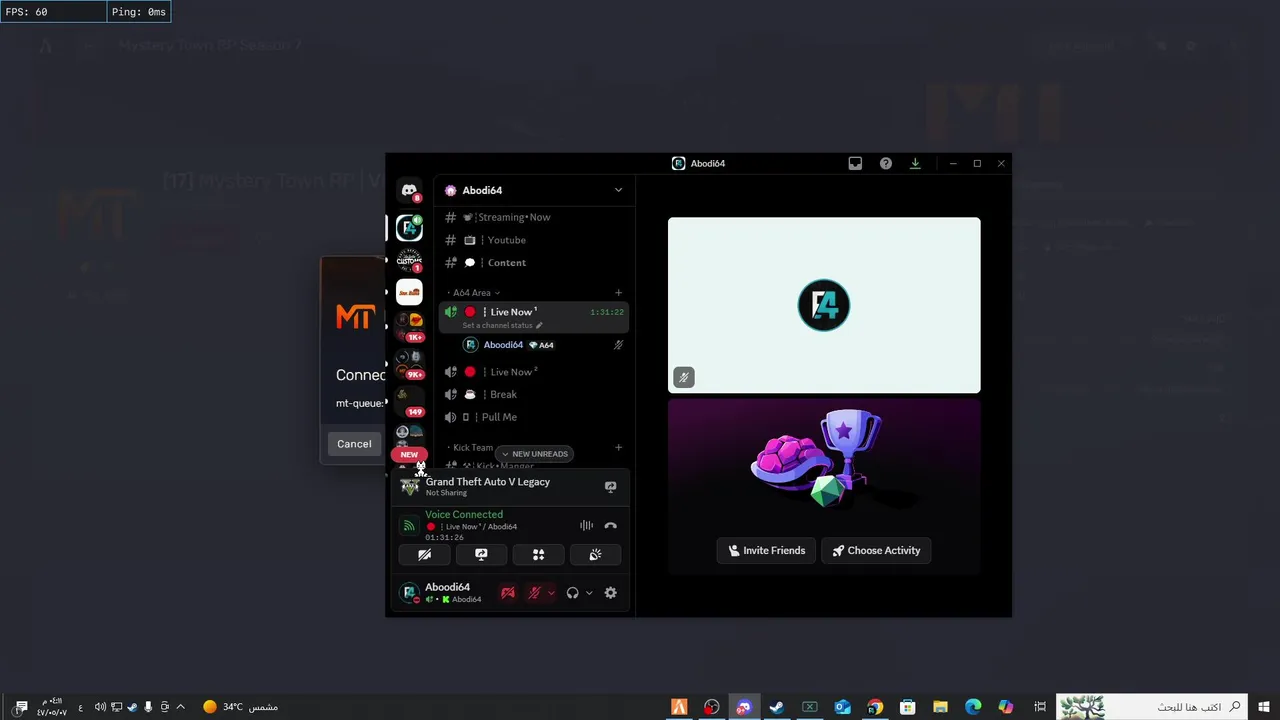
Task: Open File Explorer from taskbar
Action: coord(940,707)
